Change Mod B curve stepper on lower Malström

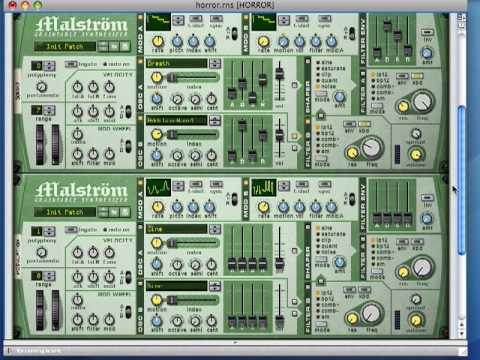[284, 186]
